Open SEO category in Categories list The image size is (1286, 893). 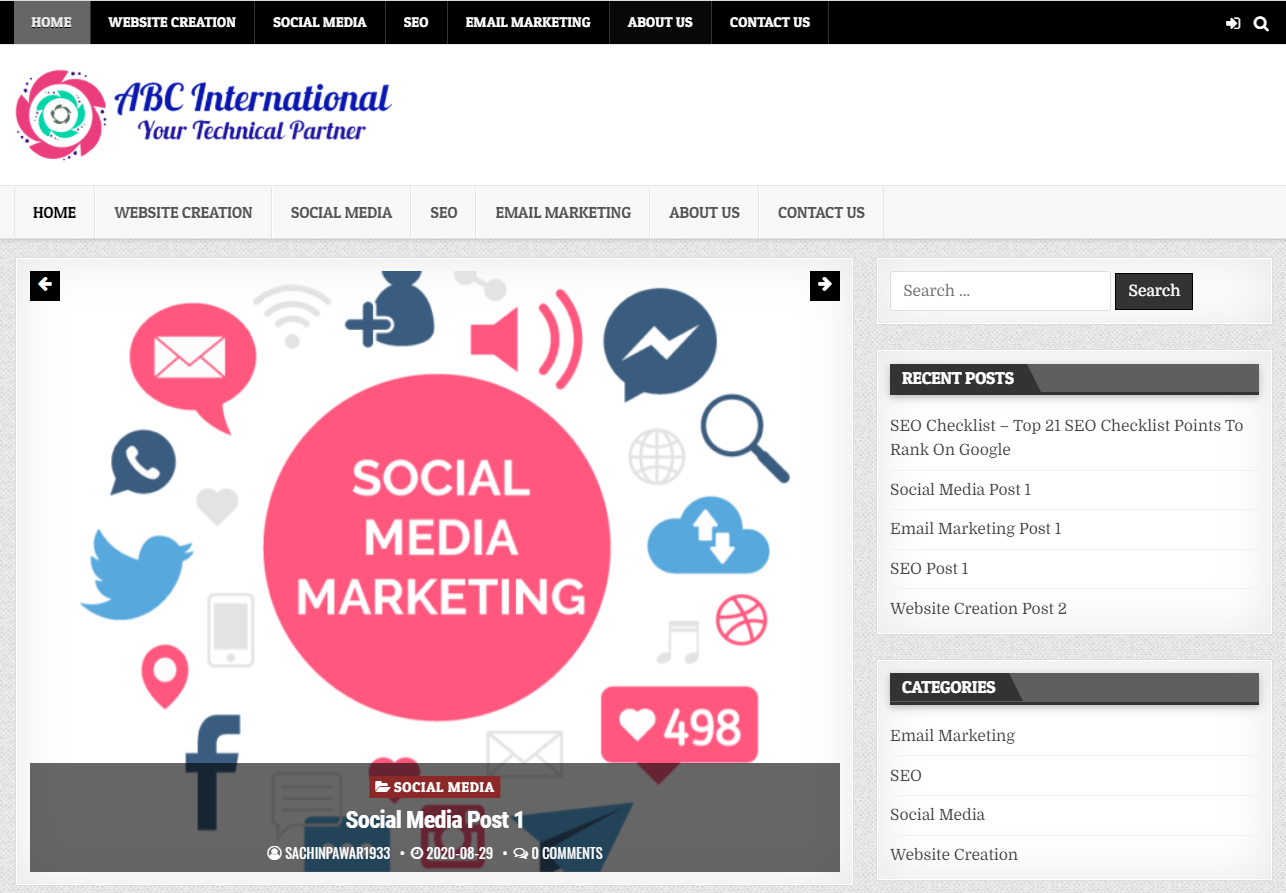[x=905, y=775]
